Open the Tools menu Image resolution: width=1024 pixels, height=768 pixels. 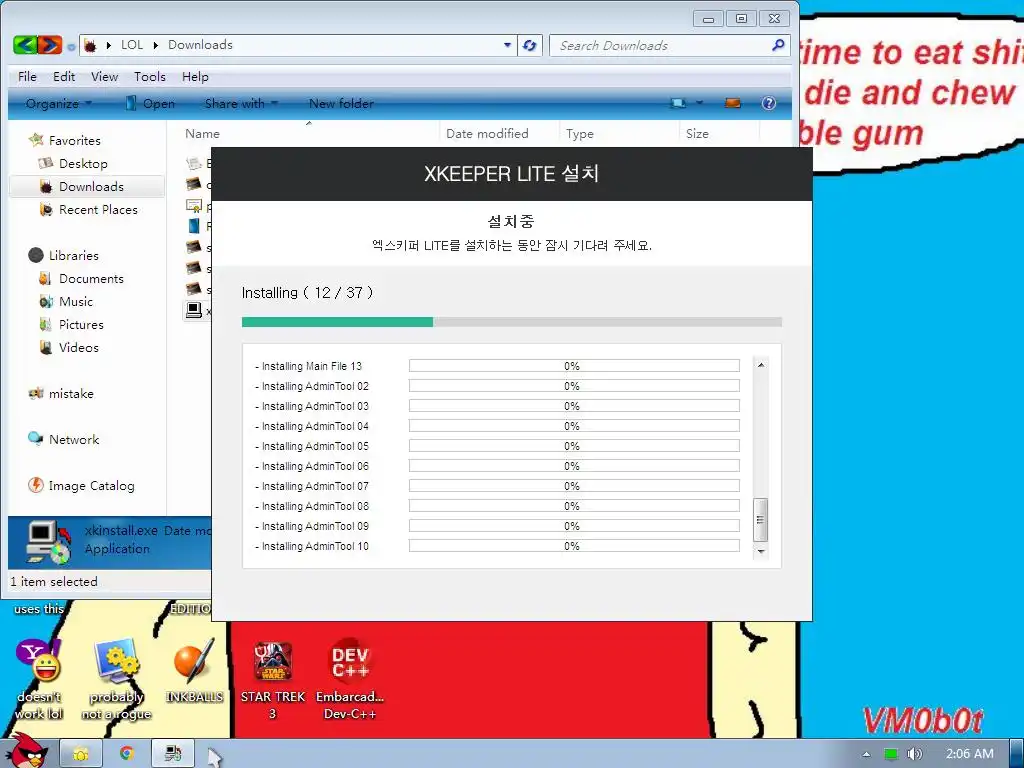(150, 76)
